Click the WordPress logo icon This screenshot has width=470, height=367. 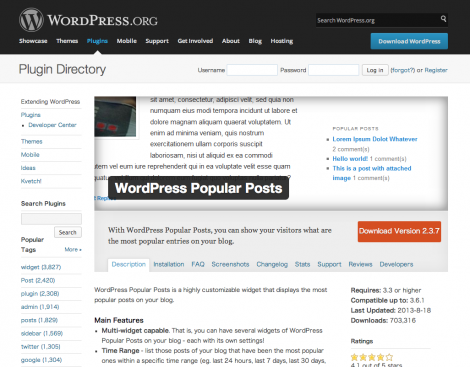coord(31,20)
